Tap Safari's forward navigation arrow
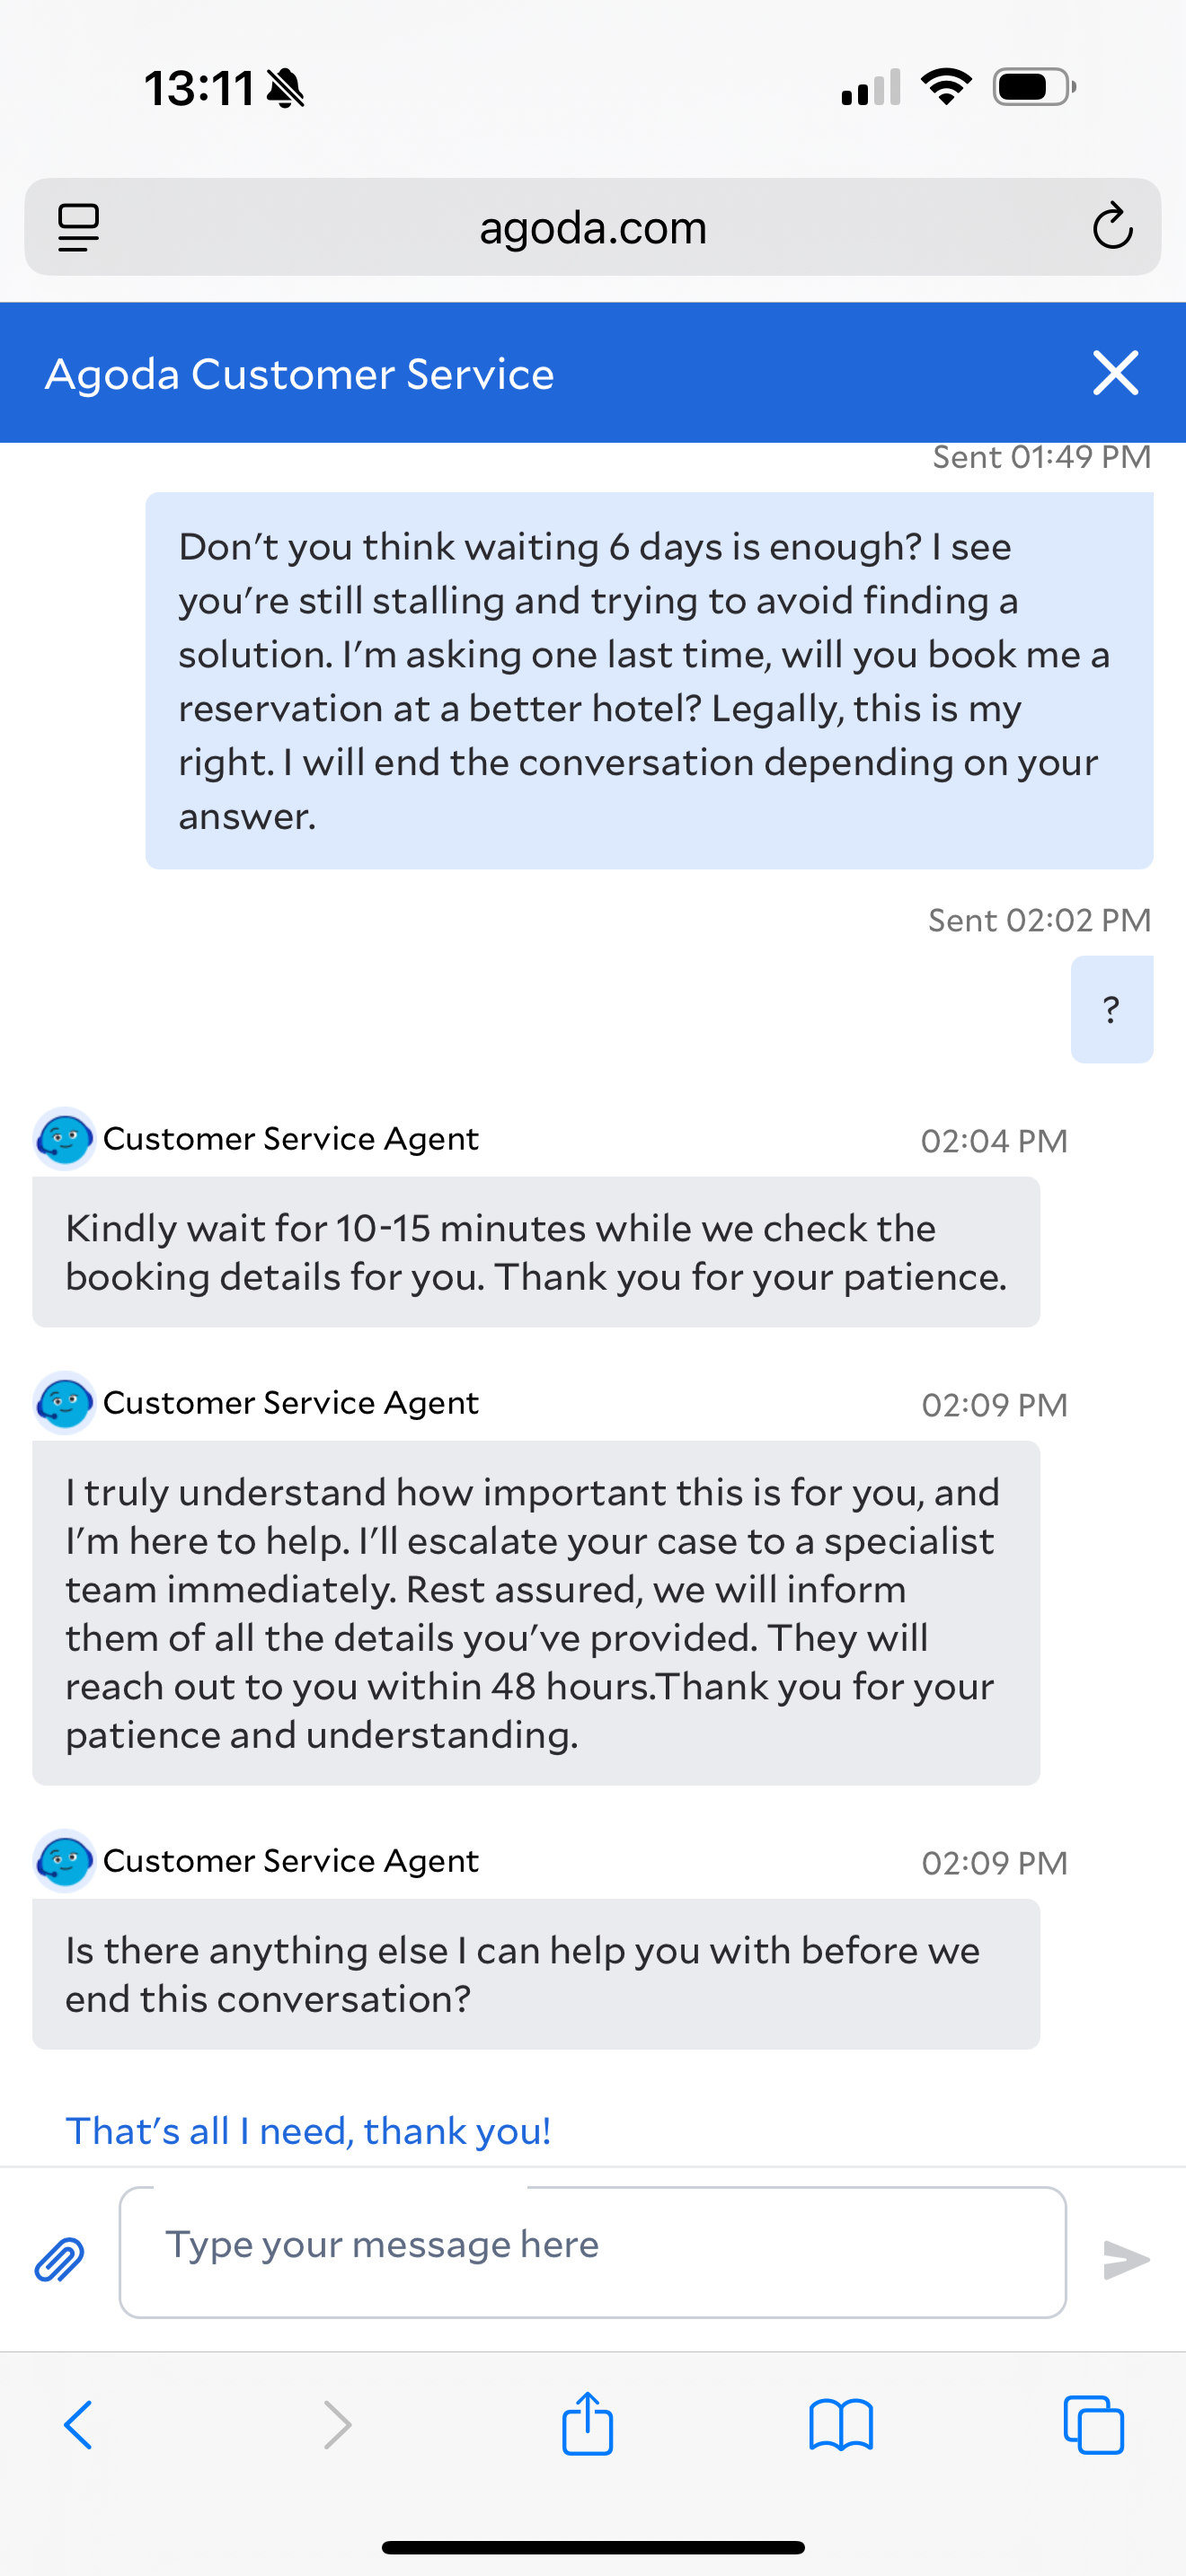The height and width of the screenshot is (2576, 1186). click(338, 2425)
